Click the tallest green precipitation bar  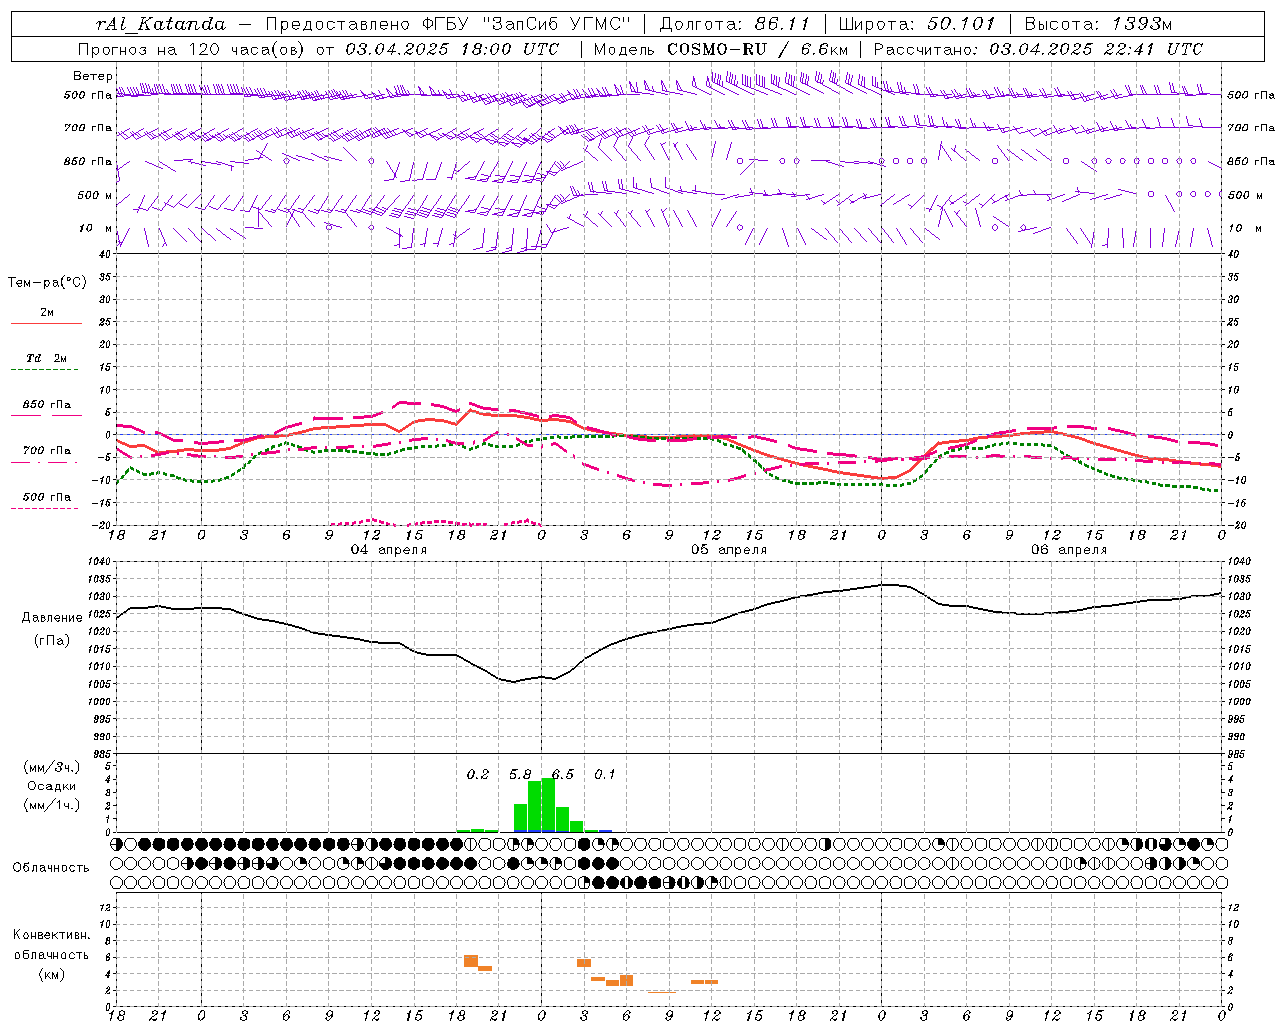pos(548,804)
